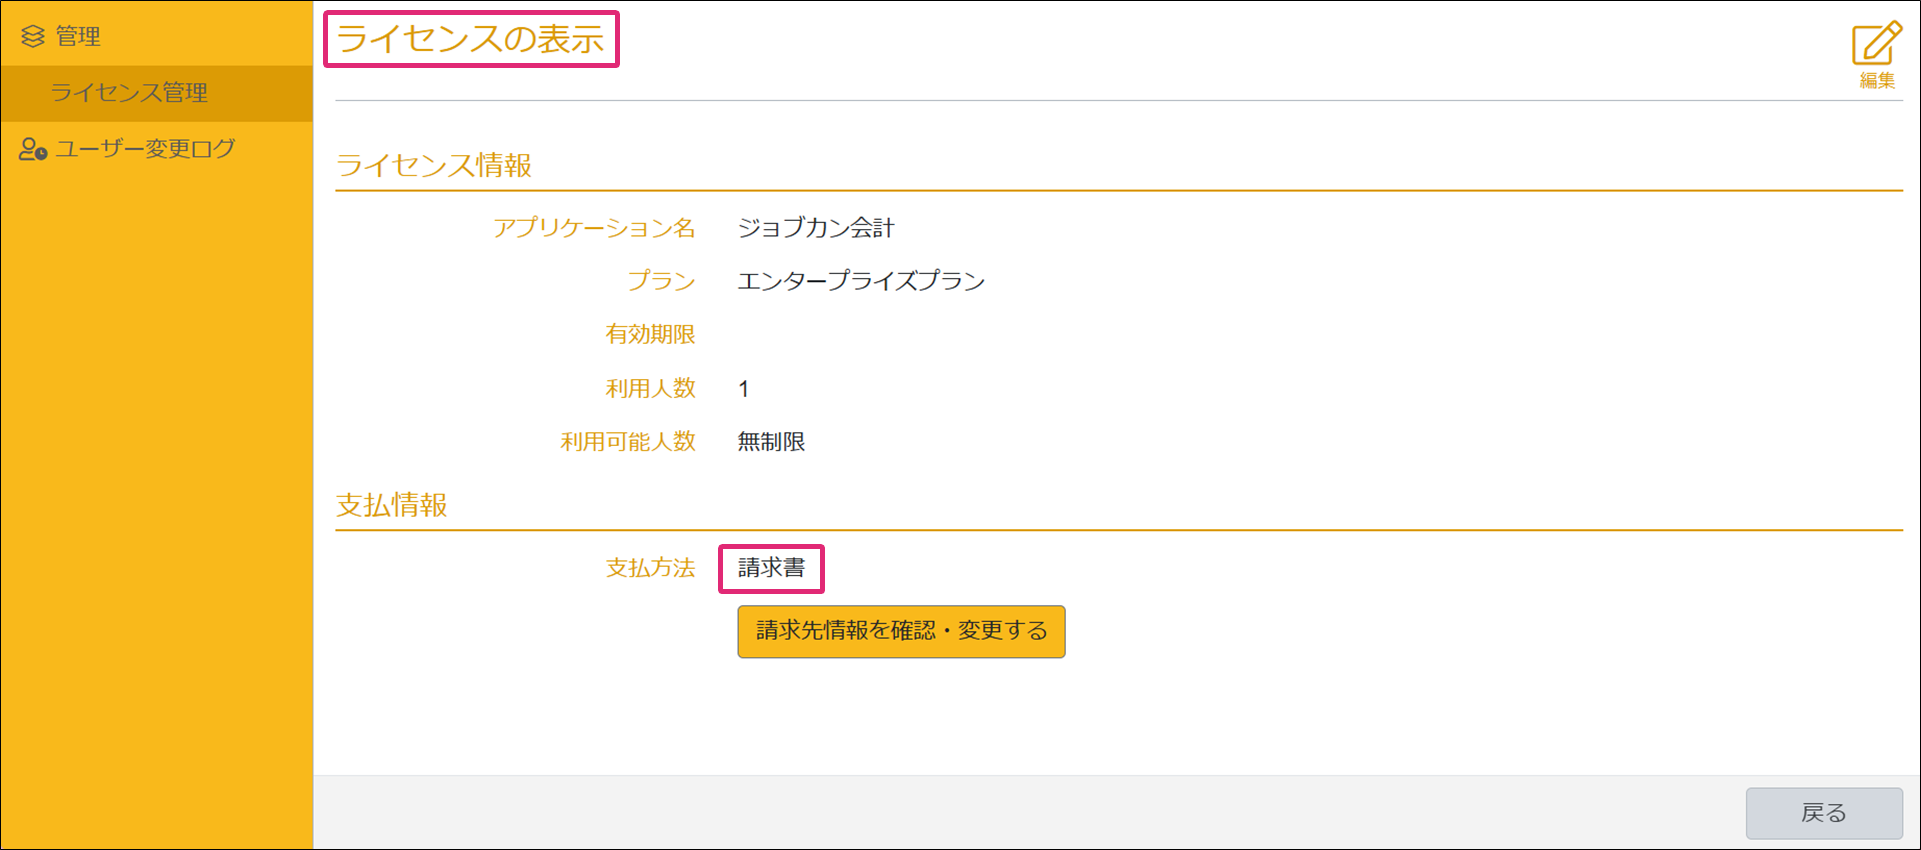
Task: Click the アプリケーション名 field label
Action: 594,228
